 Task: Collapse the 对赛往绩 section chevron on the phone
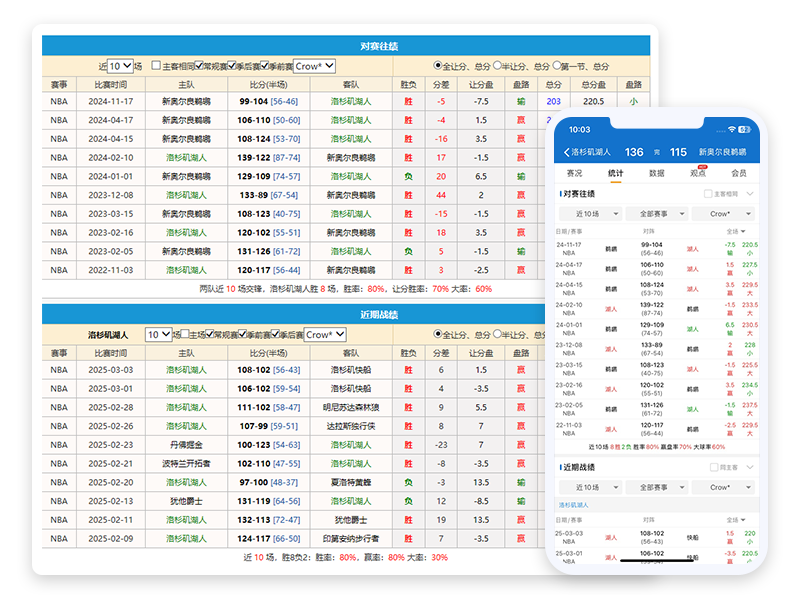(x=749, y=194)
